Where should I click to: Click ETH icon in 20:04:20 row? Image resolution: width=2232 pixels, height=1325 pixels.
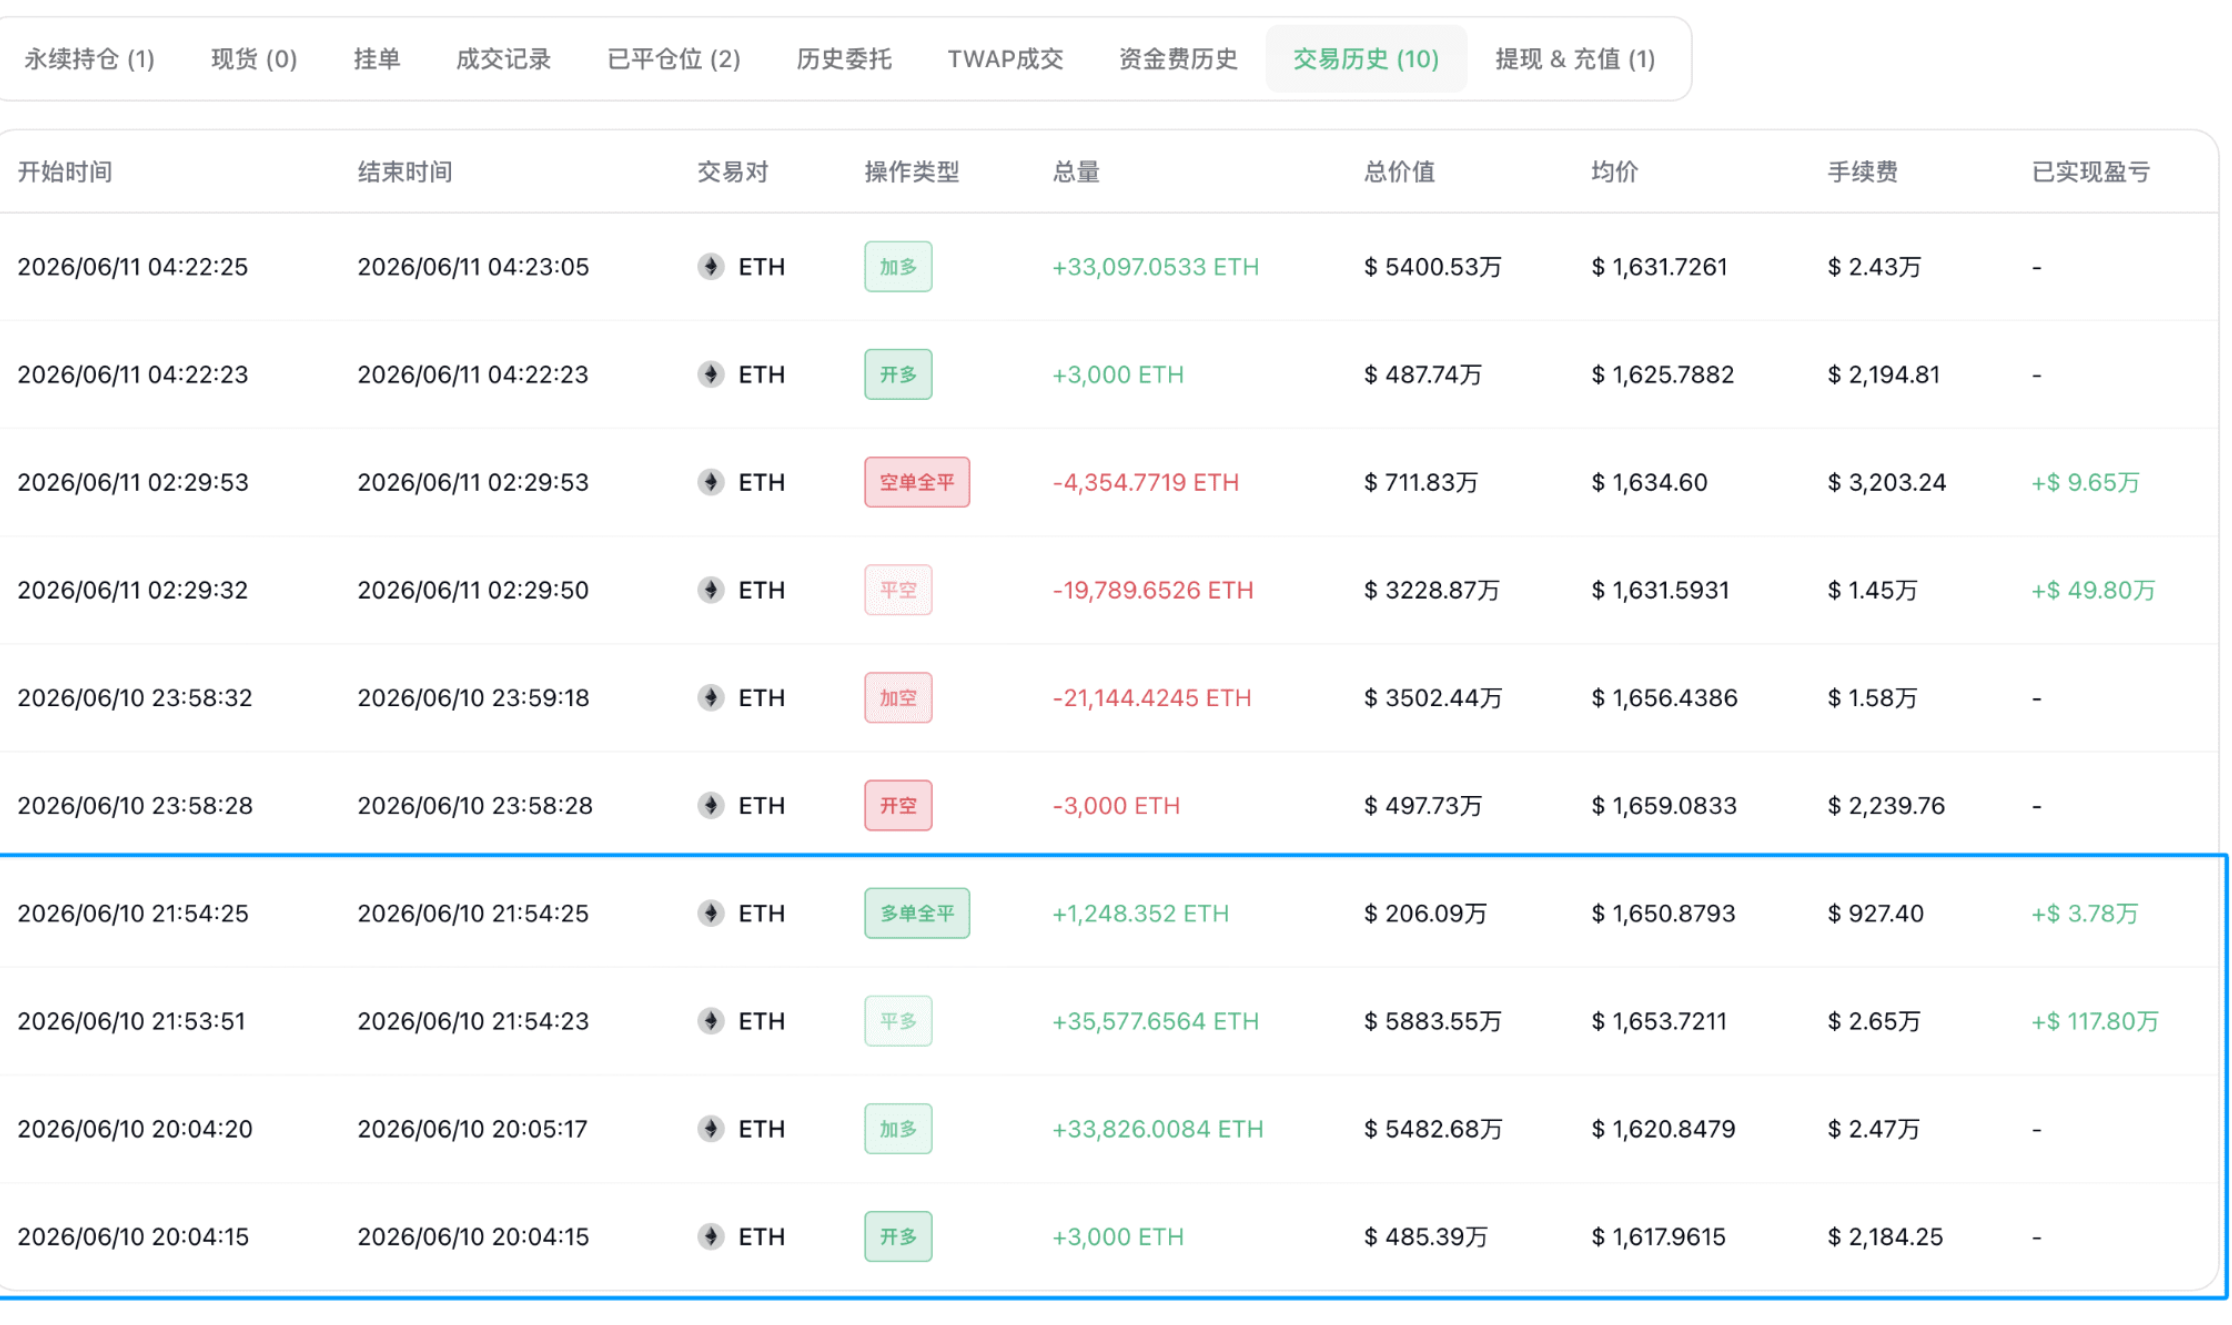(x=711, y=1130)
